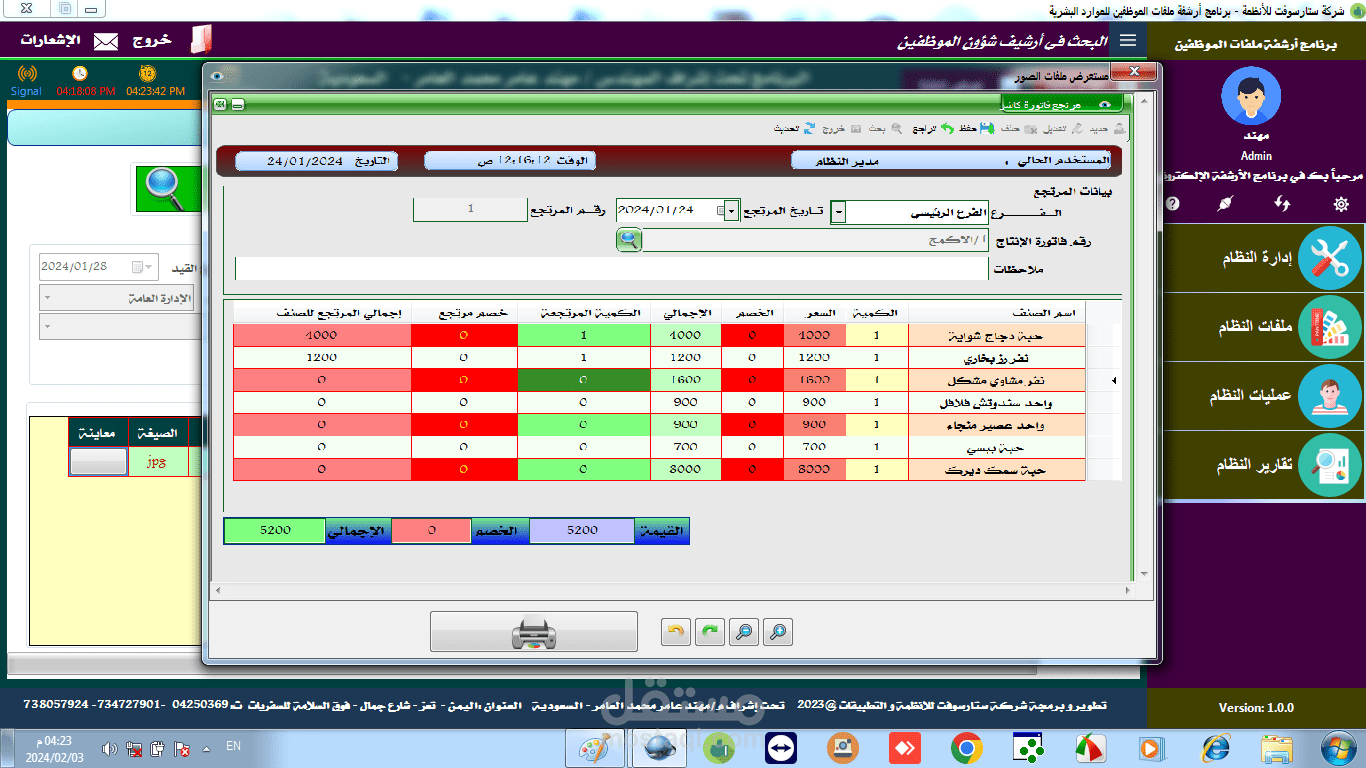Click the preview (معاينة) button in jpg row
The width and height of the screenshot is (1366, 768).
98,462
